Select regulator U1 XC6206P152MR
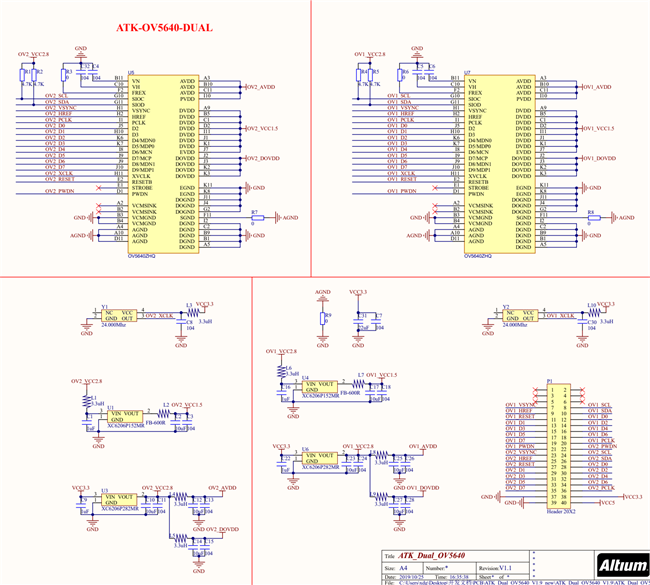This screenshot has height=585, width=650. pyautogui.click(x=125, y=417)
